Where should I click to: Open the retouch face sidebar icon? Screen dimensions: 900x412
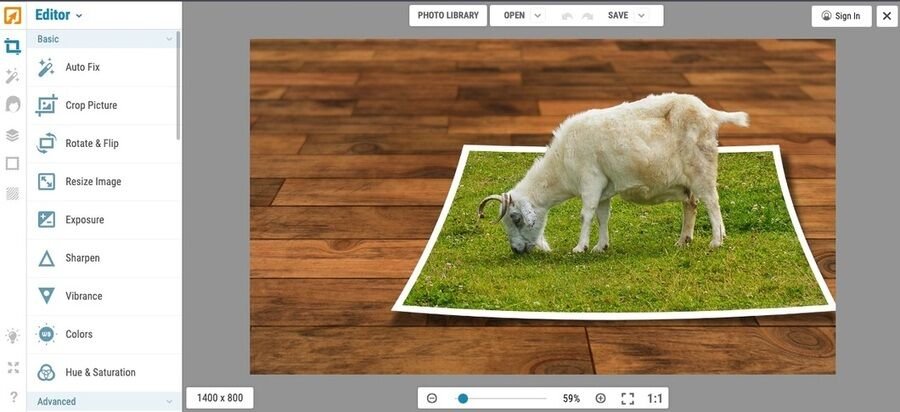click(x=12, y=104)
